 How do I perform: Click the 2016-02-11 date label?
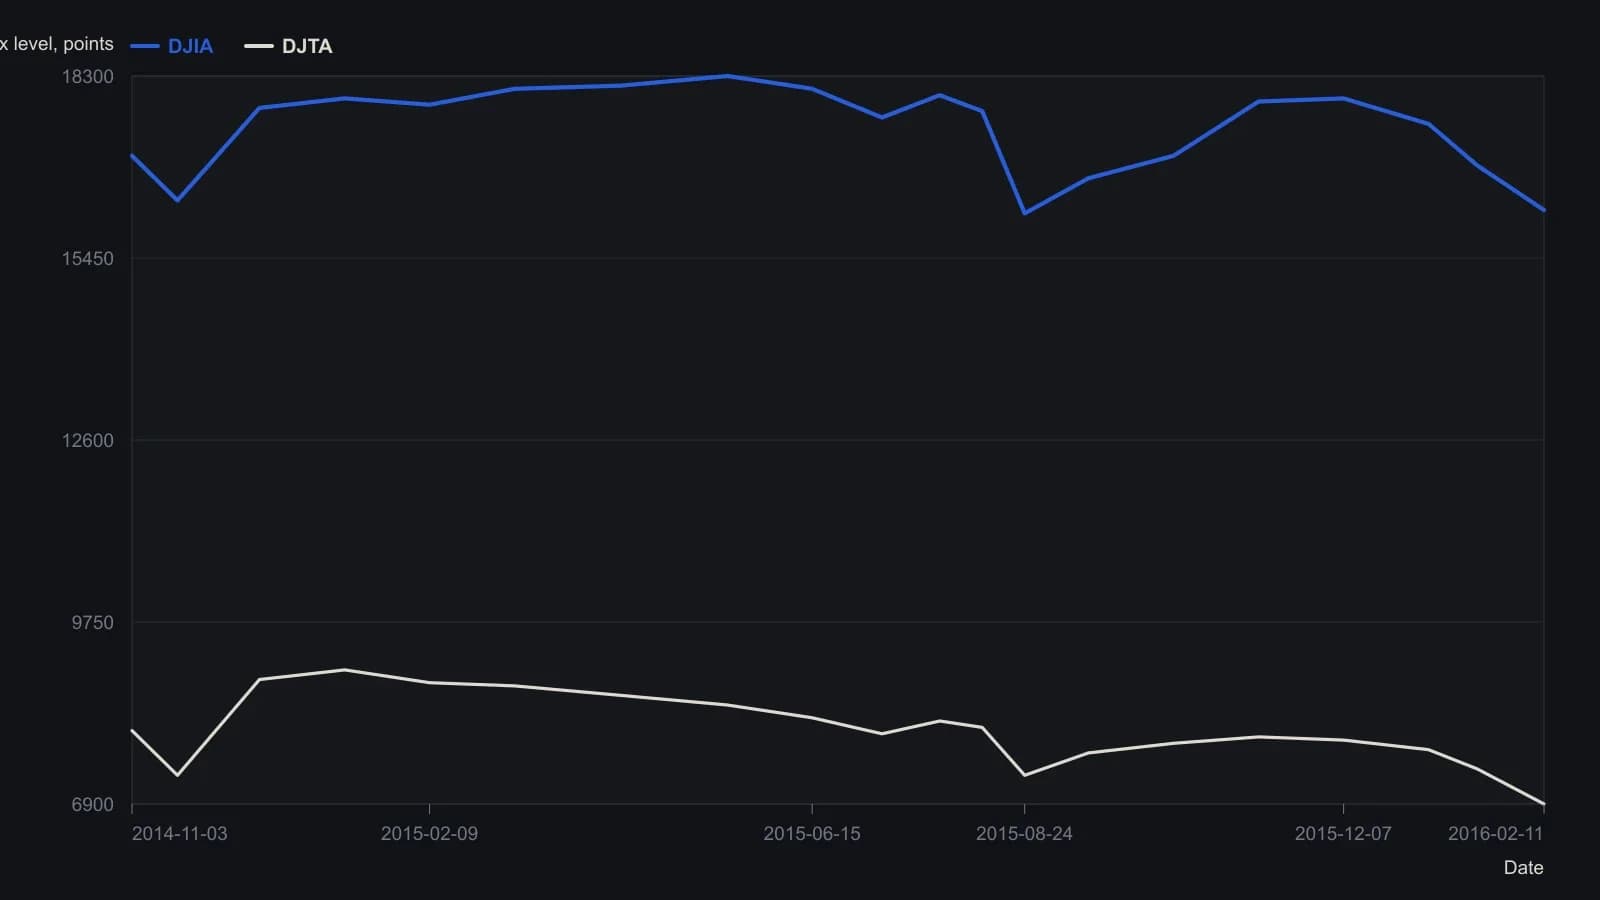(x=1496, y=834)
